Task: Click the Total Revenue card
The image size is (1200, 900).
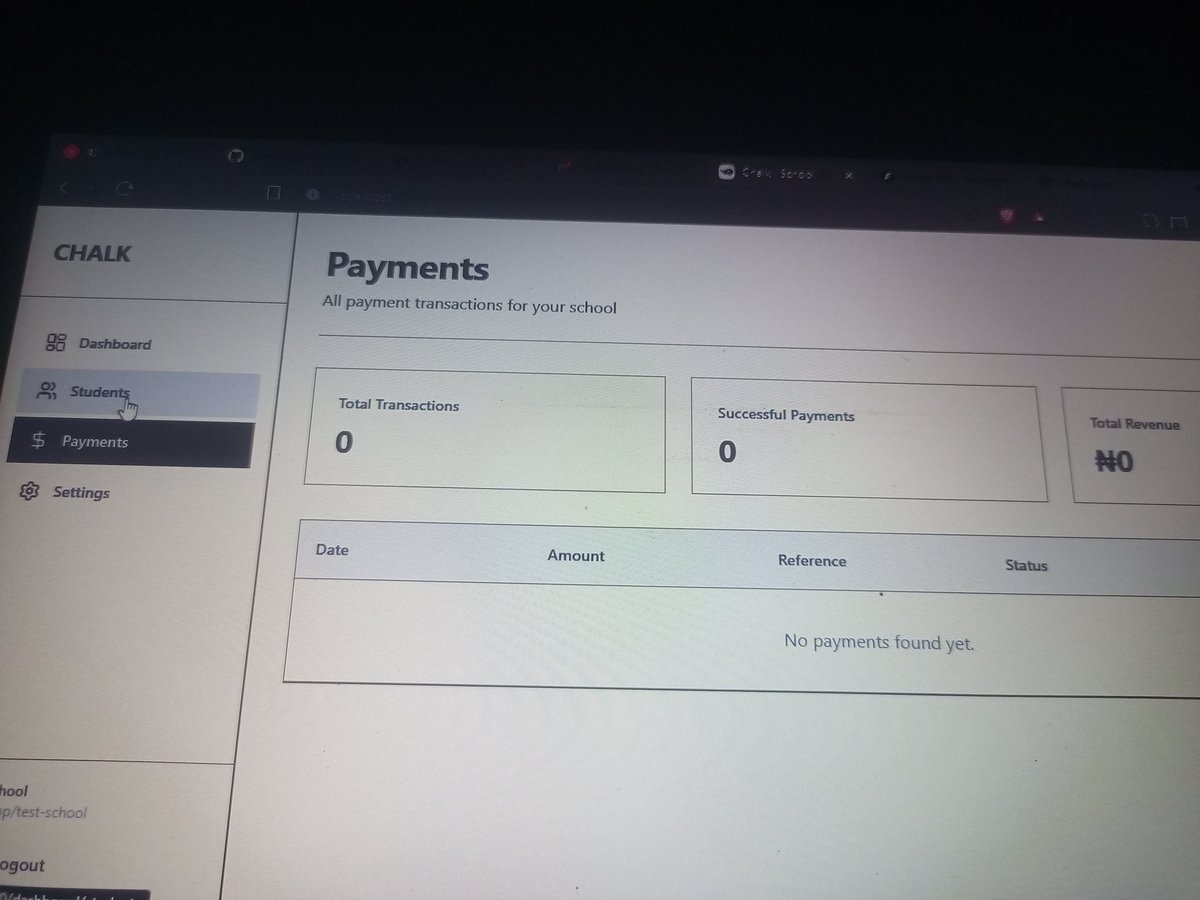Action: click(1130, 445)
